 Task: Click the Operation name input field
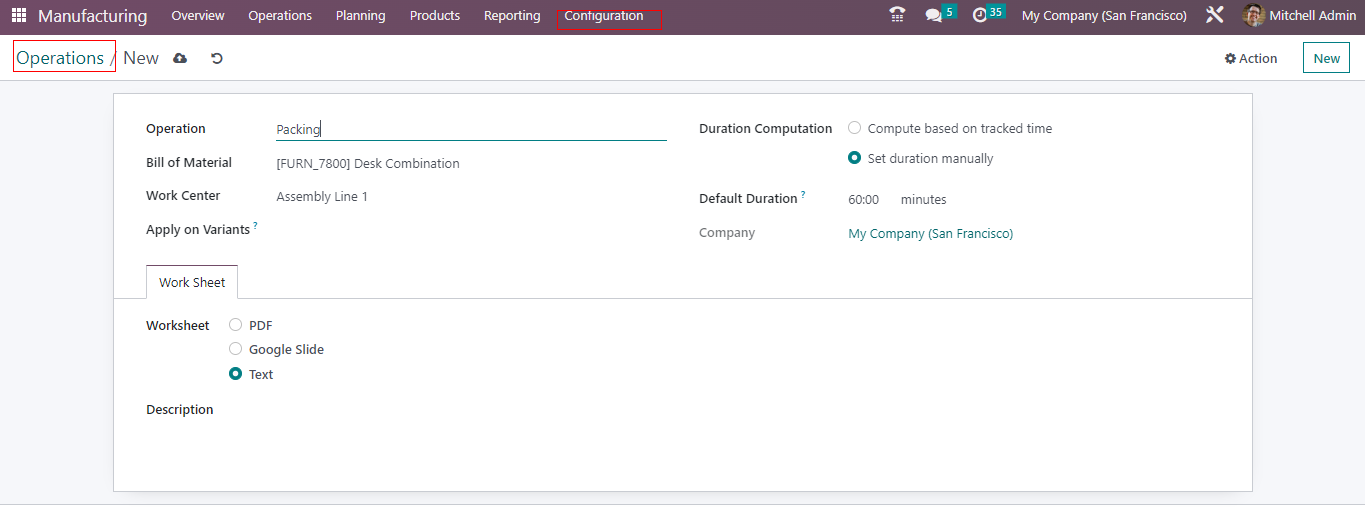point(470,129)
